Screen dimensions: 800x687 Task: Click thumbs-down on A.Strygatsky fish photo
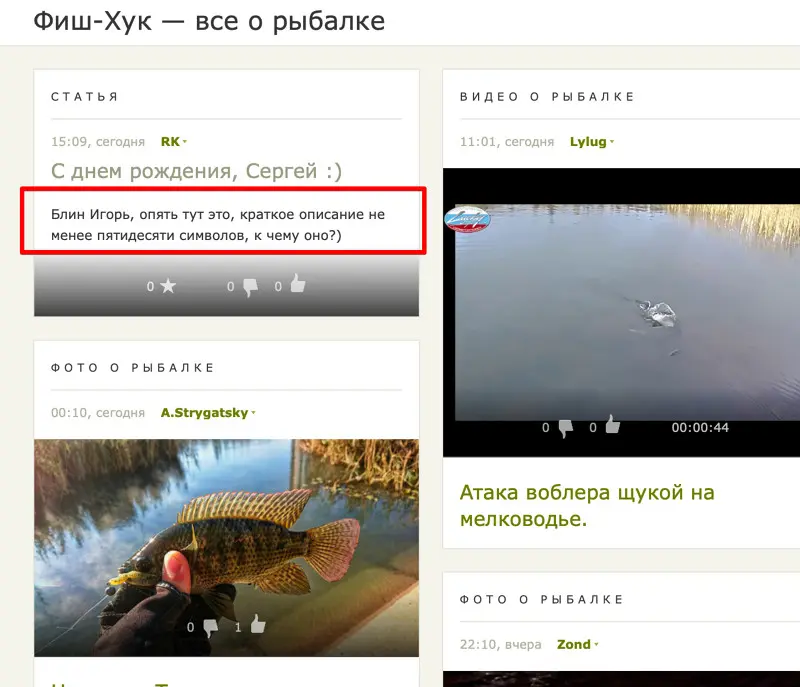tap(211, 628)
